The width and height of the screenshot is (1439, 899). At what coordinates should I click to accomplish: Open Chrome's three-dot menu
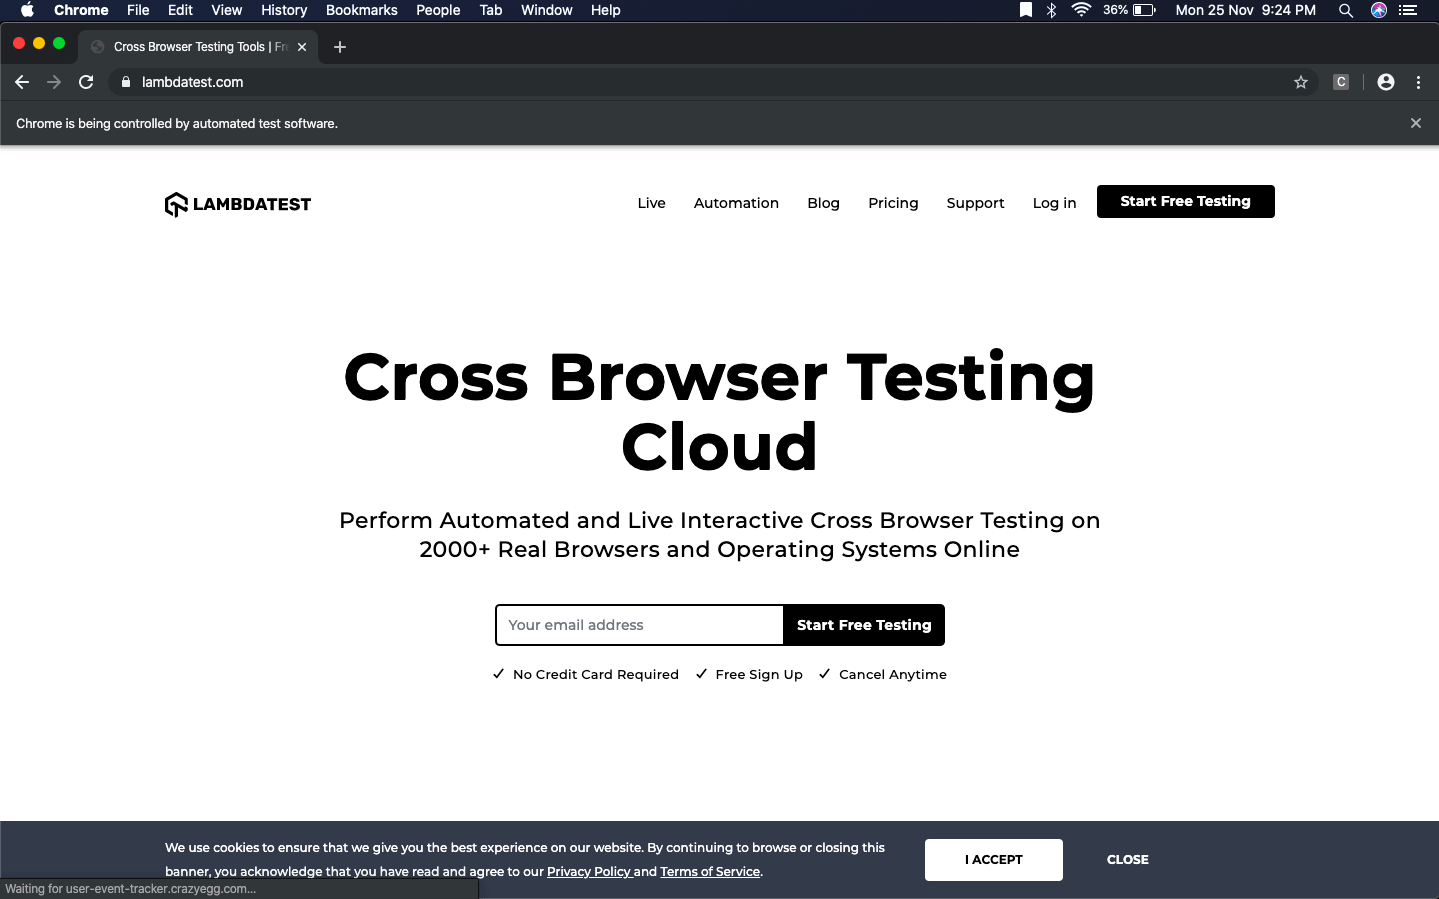[x=1418, y=82]
